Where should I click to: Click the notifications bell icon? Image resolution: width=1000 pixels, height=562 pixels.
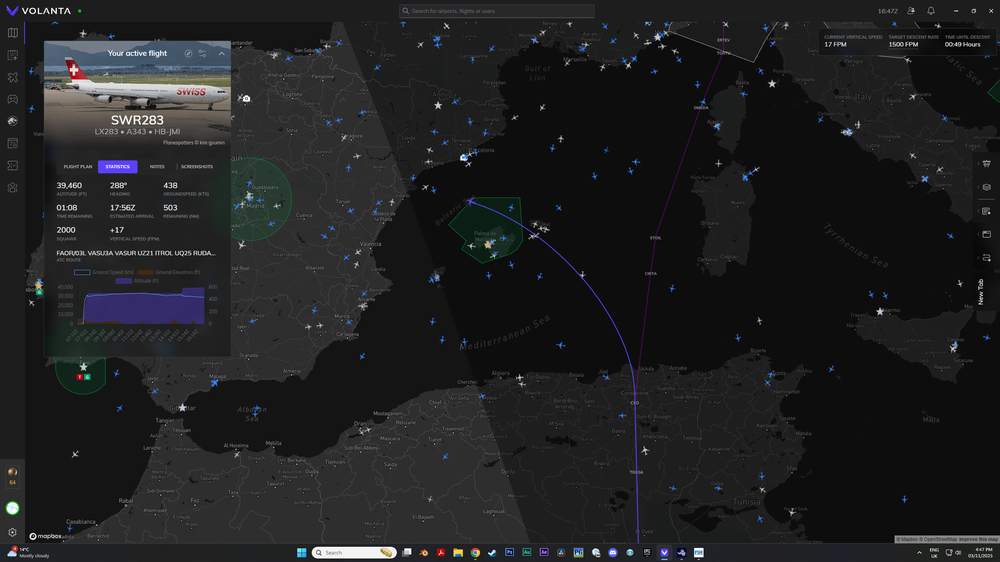coord(931,11)
